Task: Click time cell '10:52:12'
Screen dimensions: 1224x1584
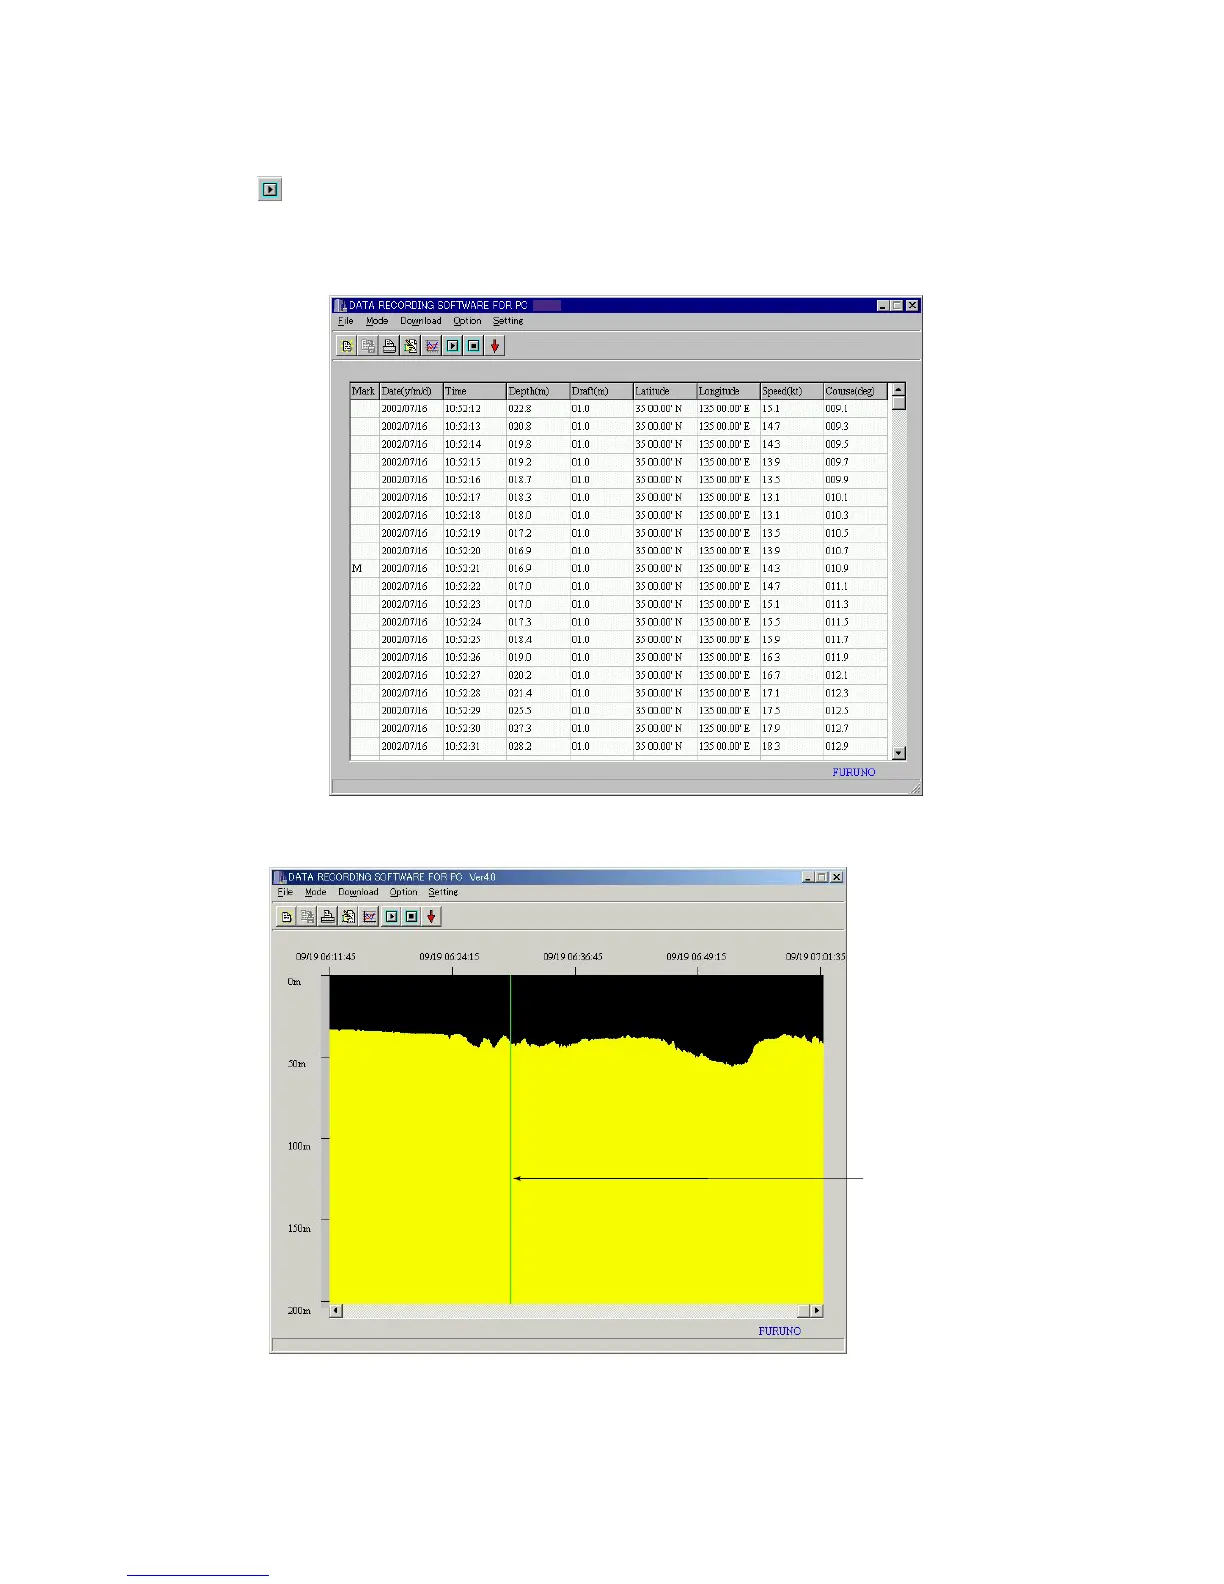Action: tap(474, 408)
